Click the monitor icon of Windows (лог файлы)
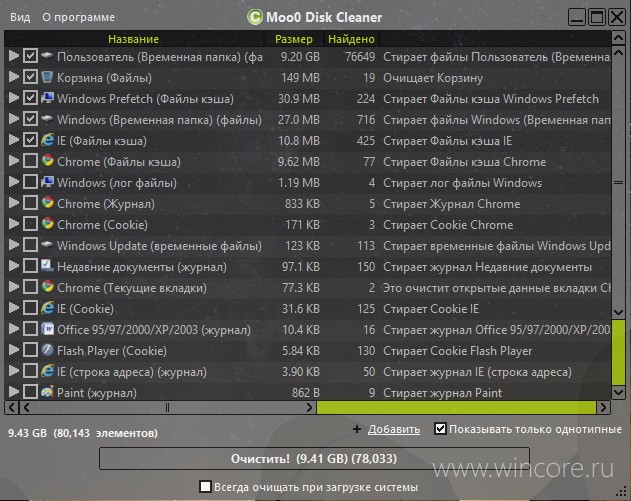Viewport: 631px width, 501px height. click(x=47, y=181)
